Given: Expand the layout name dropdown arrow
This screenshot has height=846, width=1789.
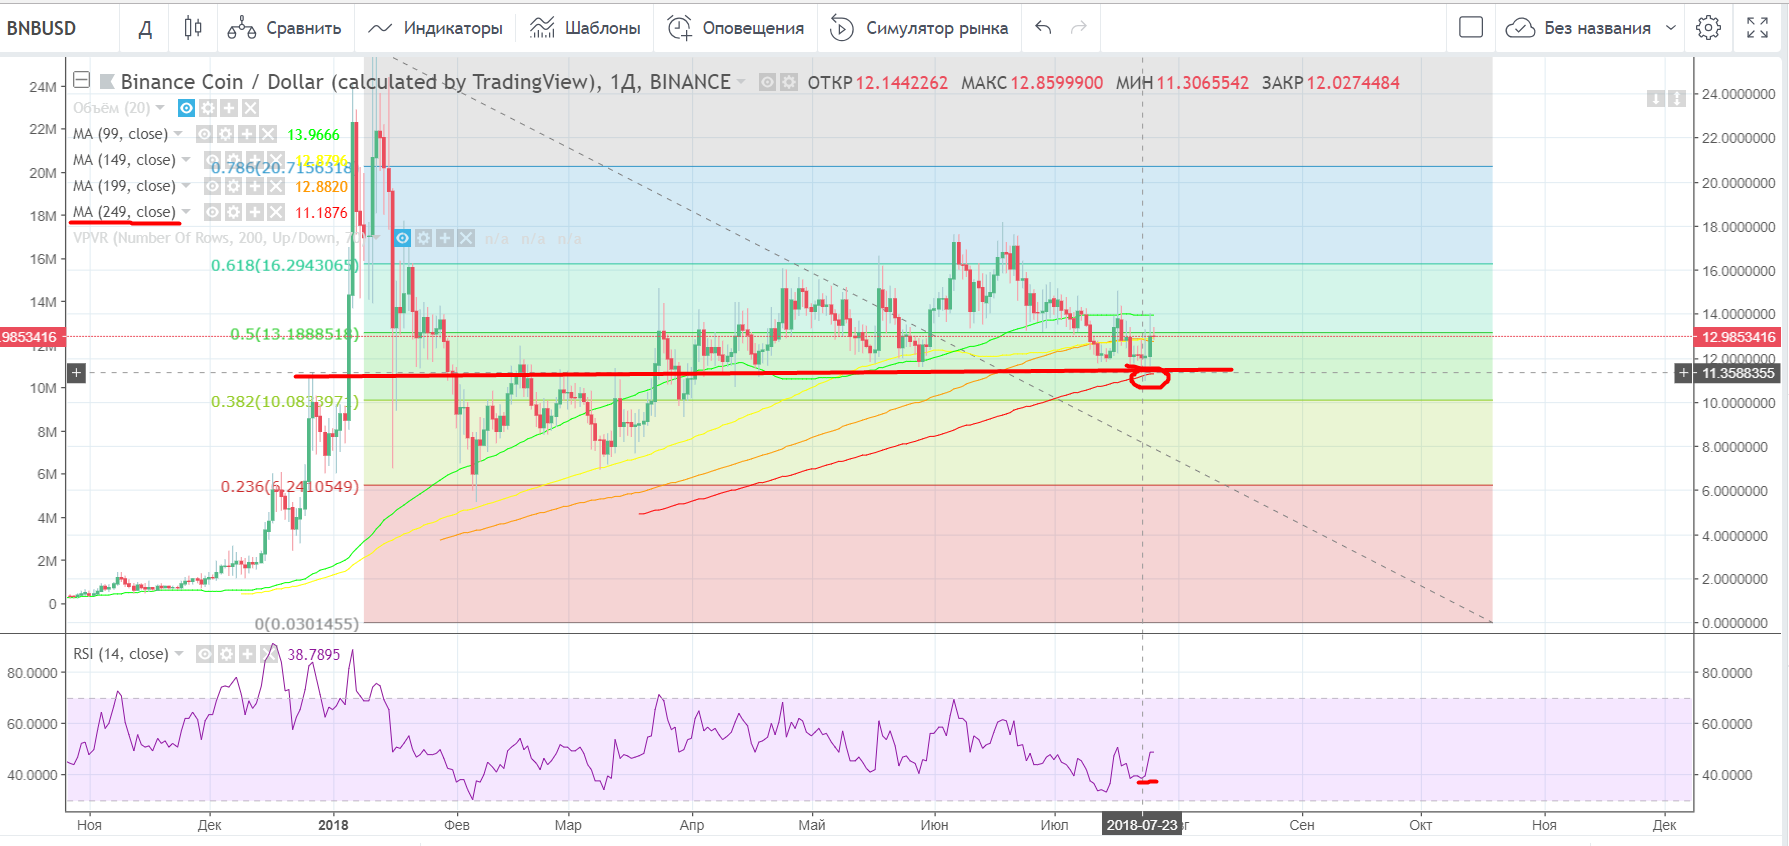Looking at the screenshot, I should (x=1670, y=28).
